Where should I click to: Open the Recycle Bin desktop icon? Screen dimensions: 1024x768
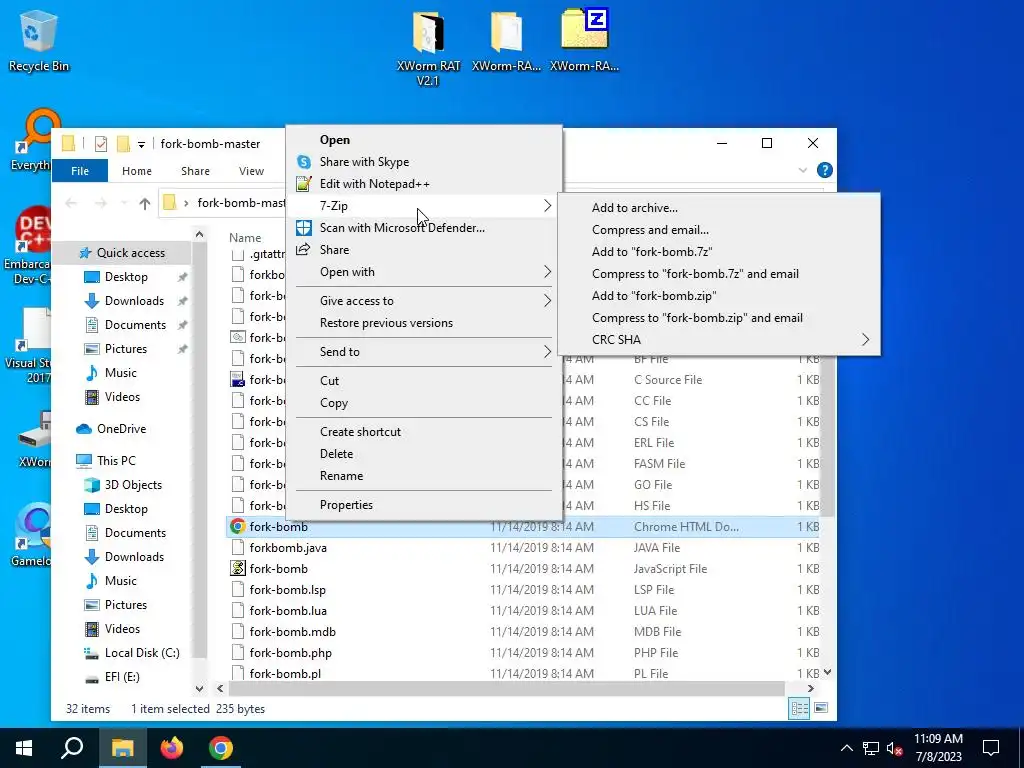point(39,40)
